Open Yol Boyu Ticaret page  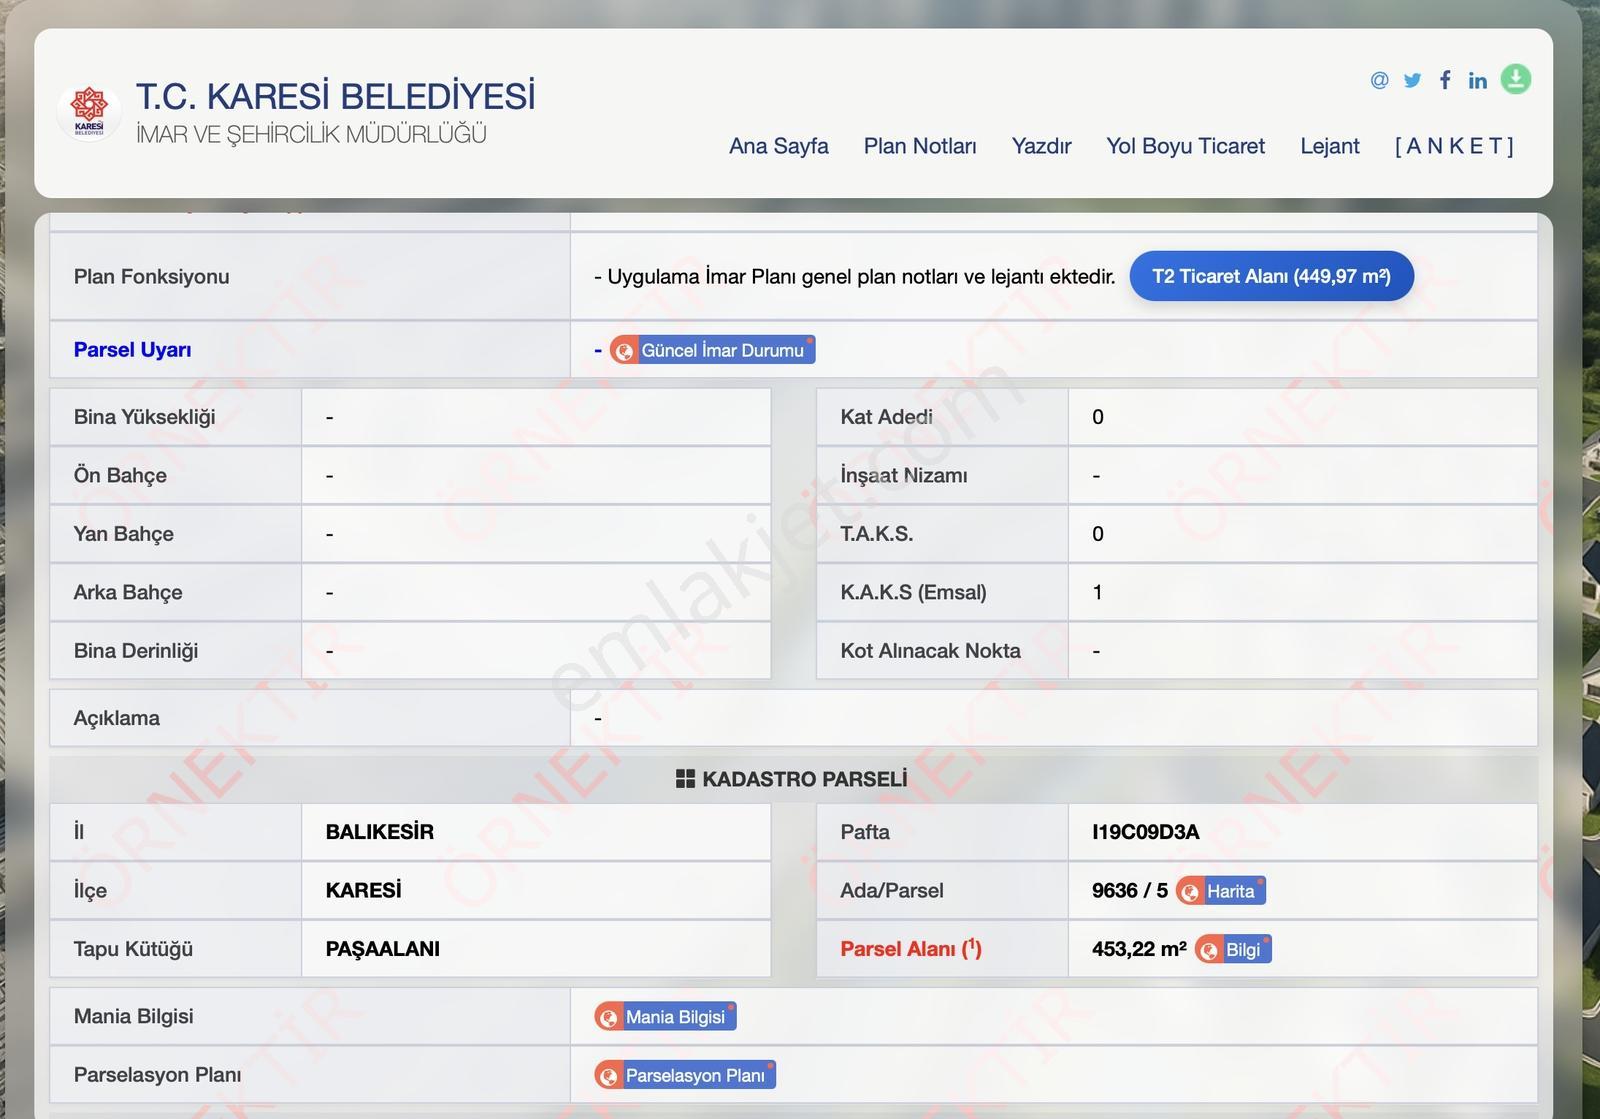point(1185,146)
